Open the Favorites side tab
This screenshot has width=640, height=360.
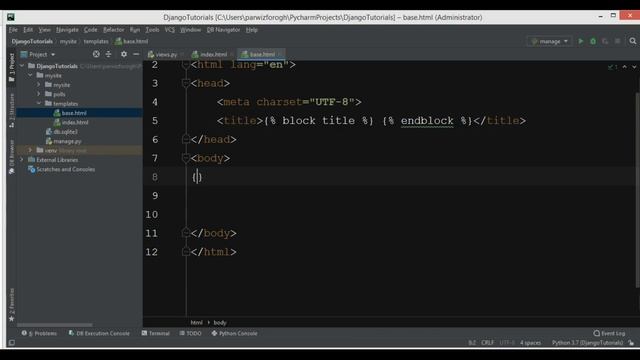click(x=11, y=305)
